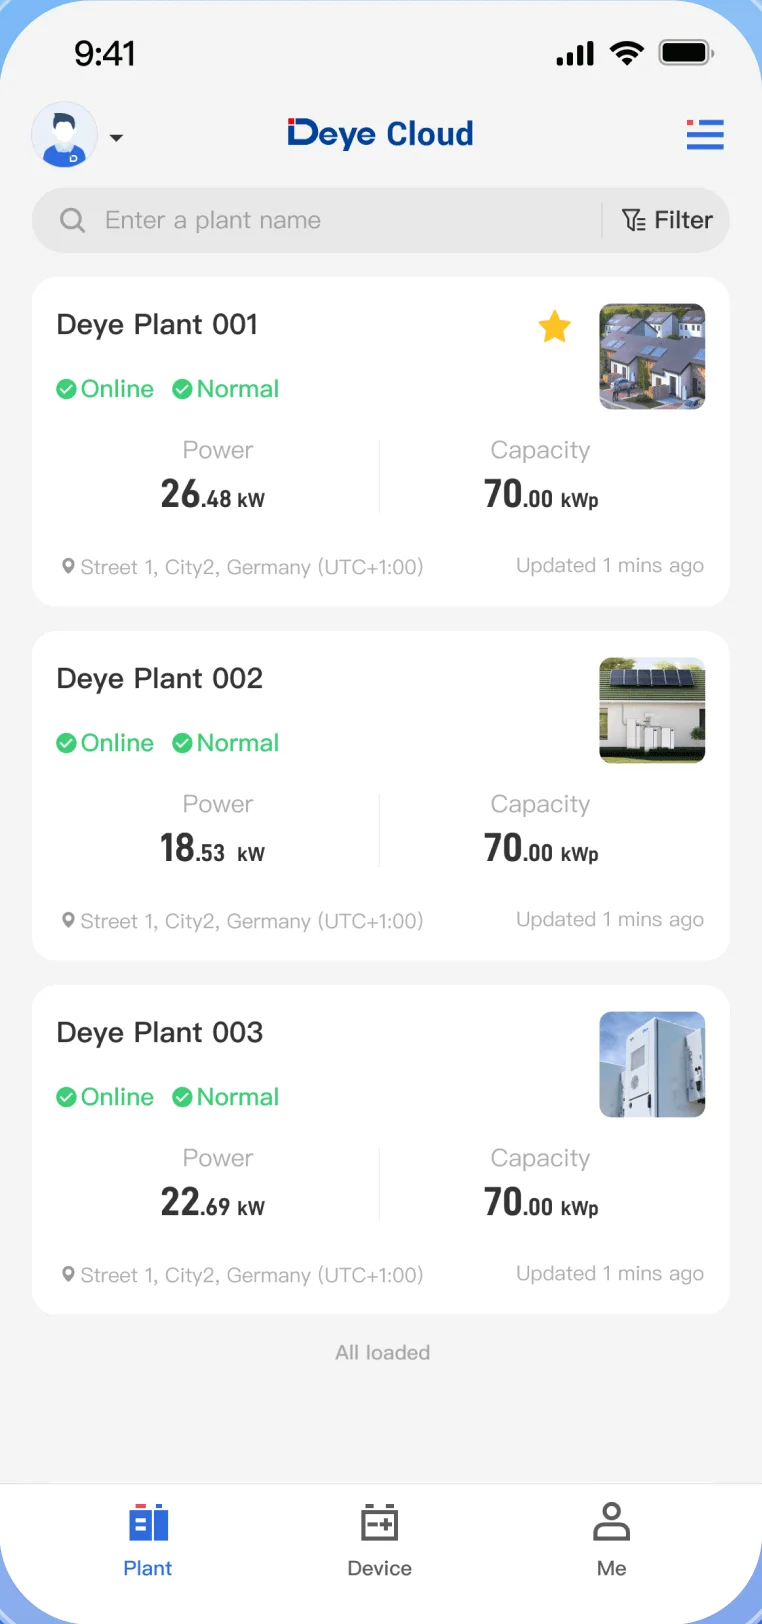The width and height of the screenshot is (762, 1624).
Task: Open Deye Plant 001 house thumbnail
Action: click(652, 357)
